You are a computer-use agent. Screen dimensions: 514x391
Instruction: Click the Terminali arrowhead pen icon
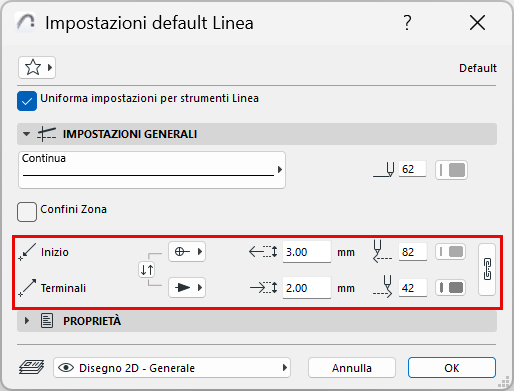click(x=383, y=287)
